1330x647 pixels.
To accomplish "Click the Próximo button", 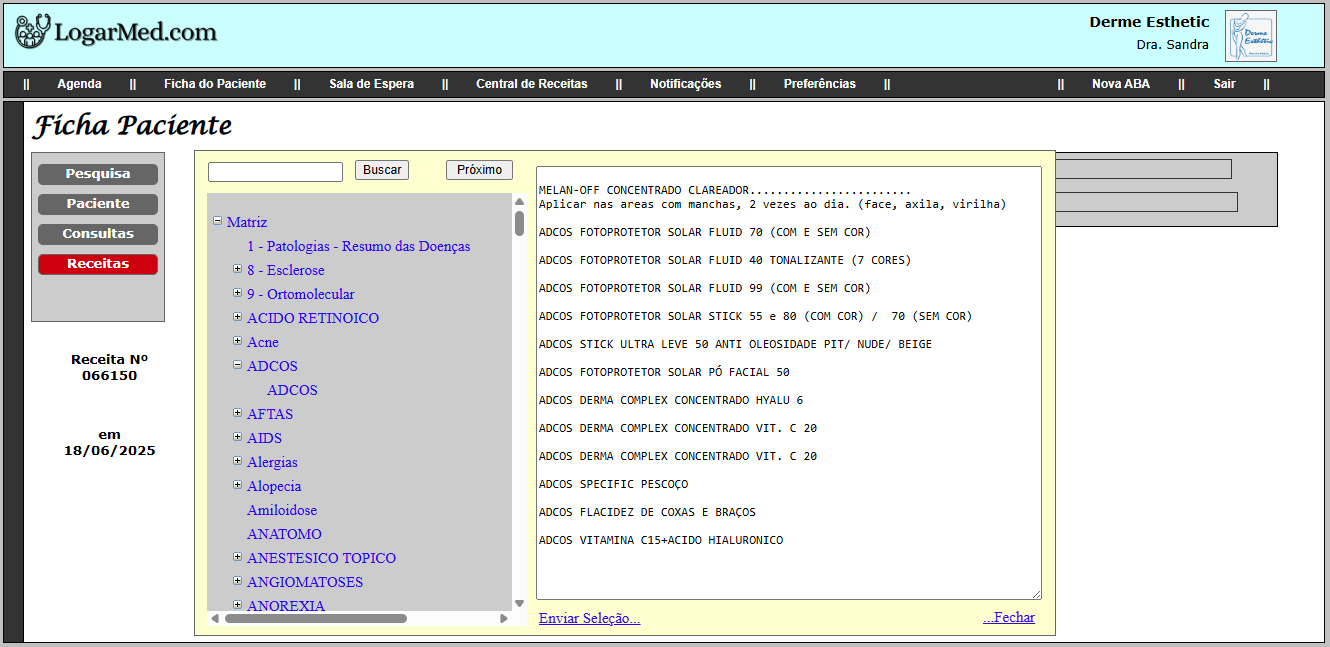I will [x=480, y=170].
